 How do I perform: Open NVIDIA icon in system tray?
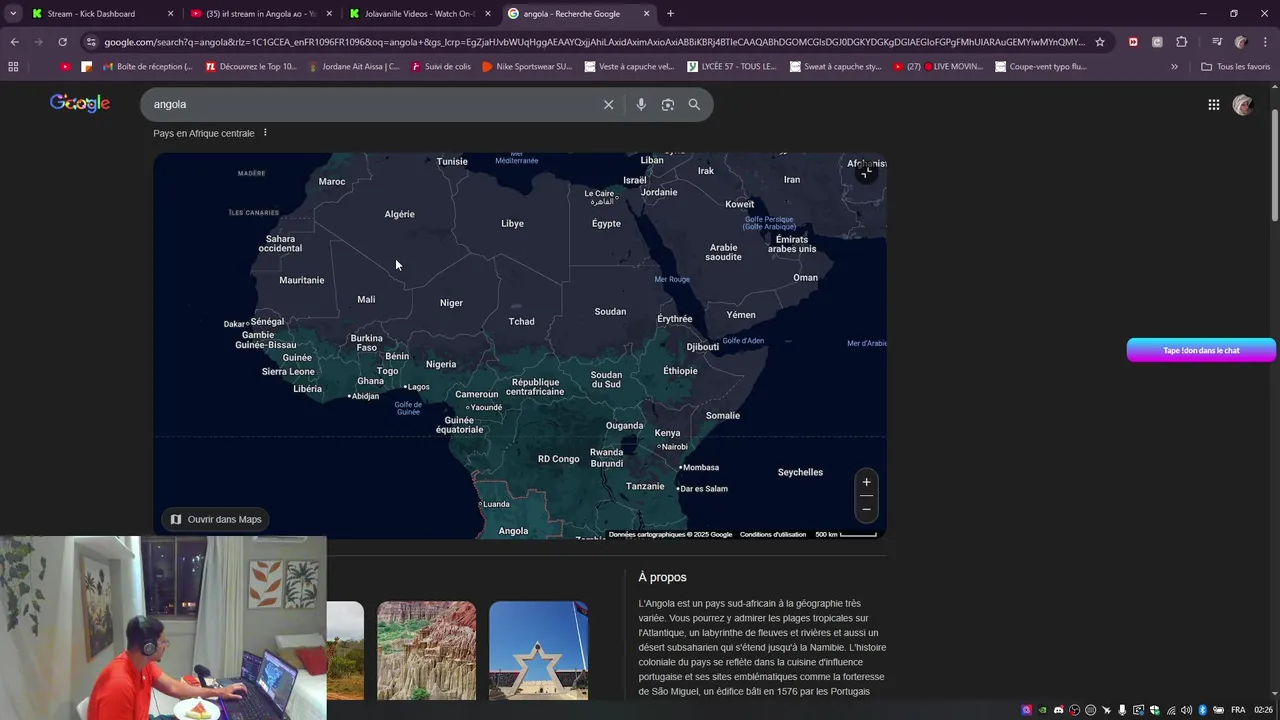click(1043, 710)
